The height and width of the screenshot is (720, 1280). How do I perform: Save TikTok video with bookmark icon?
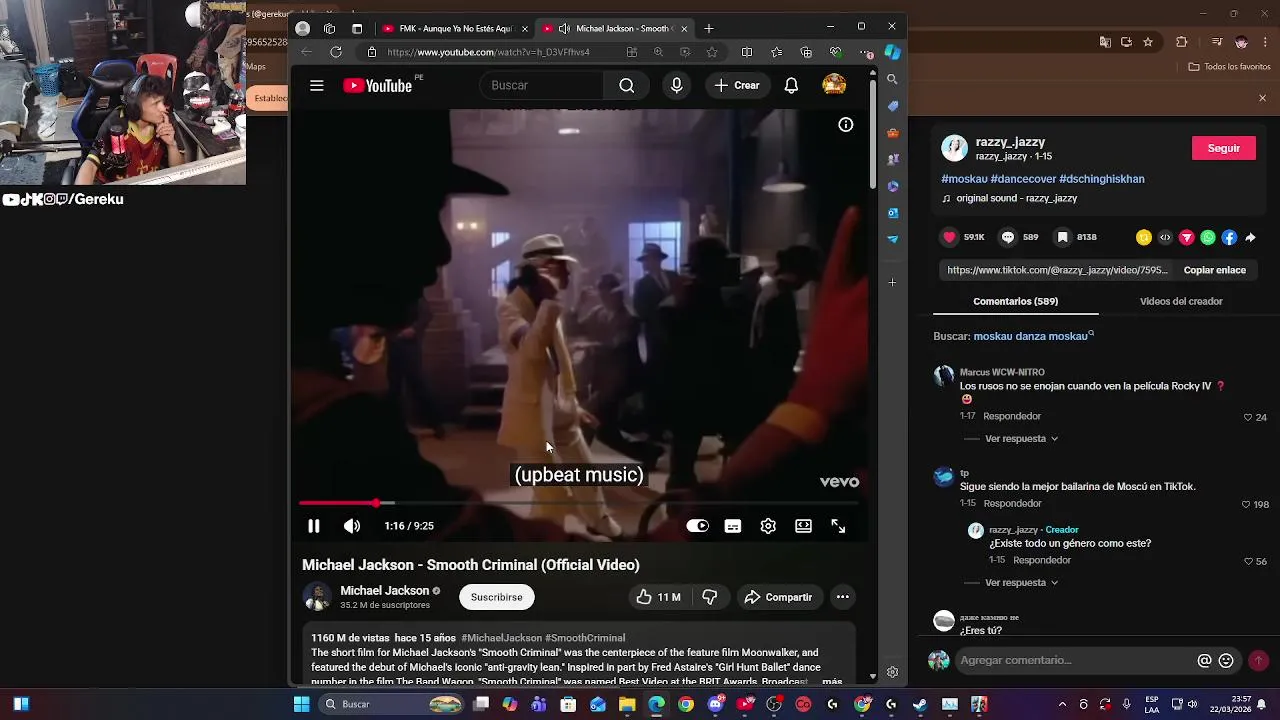[1062, 237]
